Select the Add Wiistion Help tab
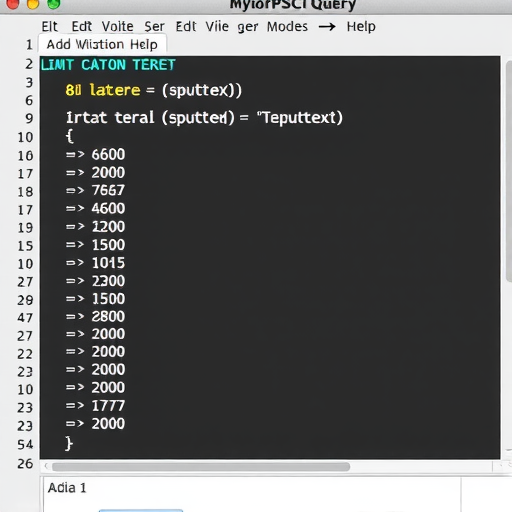512x512 pixels. coord(102,44)
